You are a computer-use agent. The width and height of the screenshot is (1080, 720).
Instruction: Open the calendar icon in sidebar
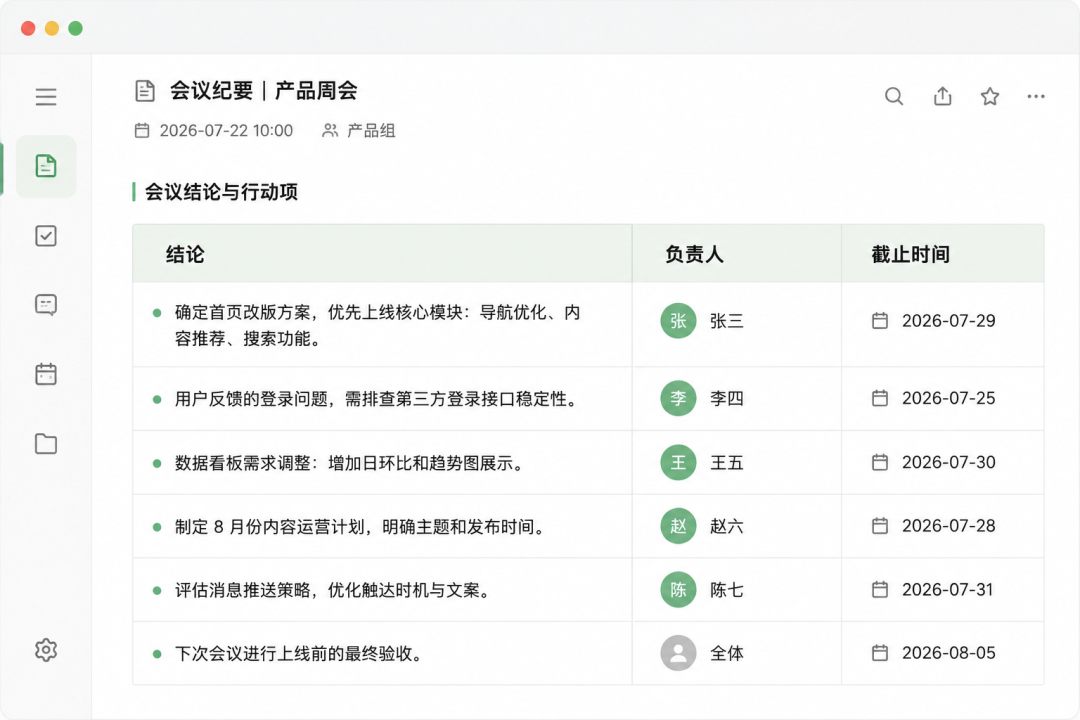pos(46,374)
